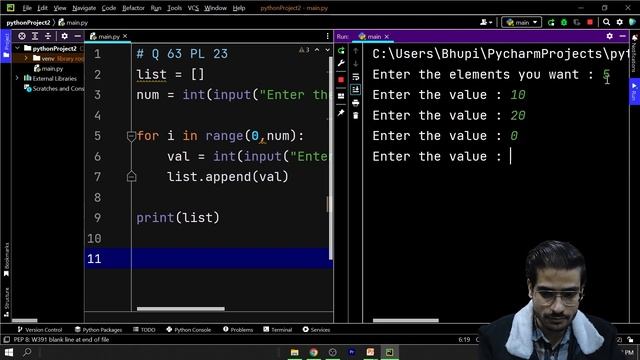Click the fold end marker on line 7
Viewport: 640px width, 360px height.
(x=131, y=176)
